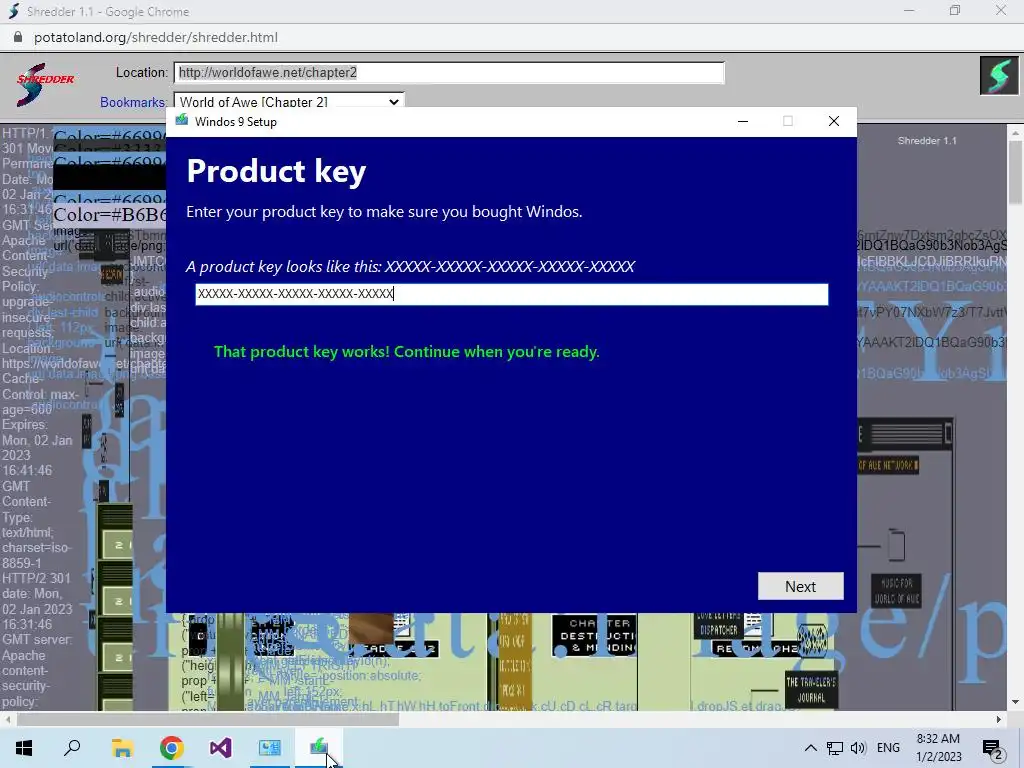1024x768 pixels.
Task: Show hidden system tray icons
Action: point(810,748)
